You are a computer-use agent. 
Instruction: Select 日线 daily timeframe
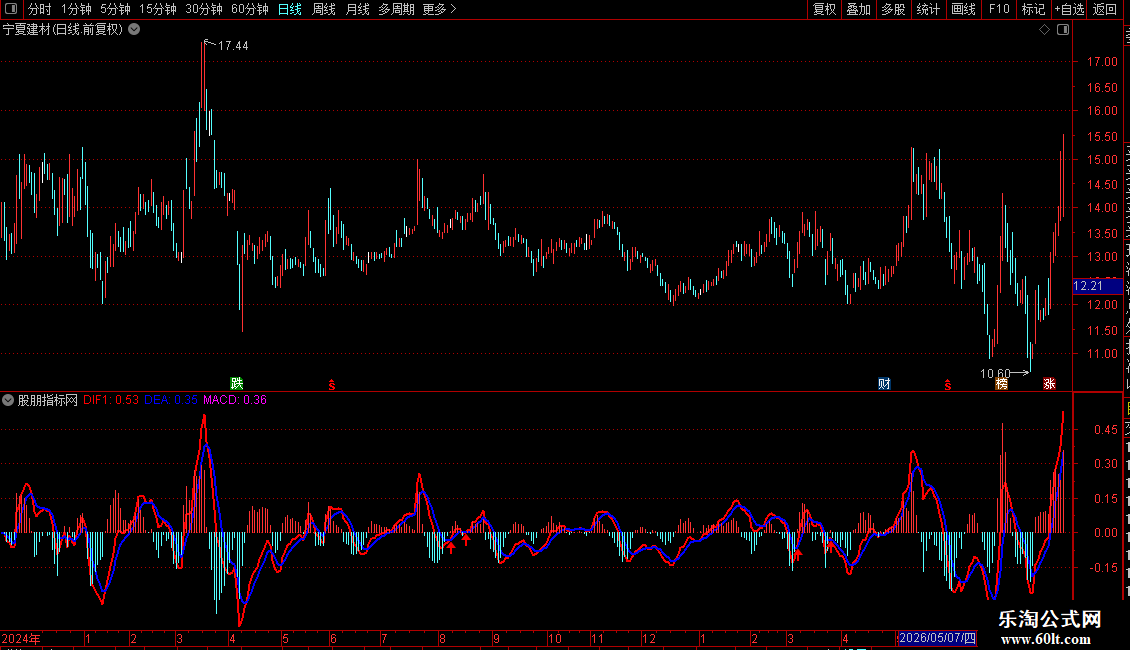tap(290, 9)
